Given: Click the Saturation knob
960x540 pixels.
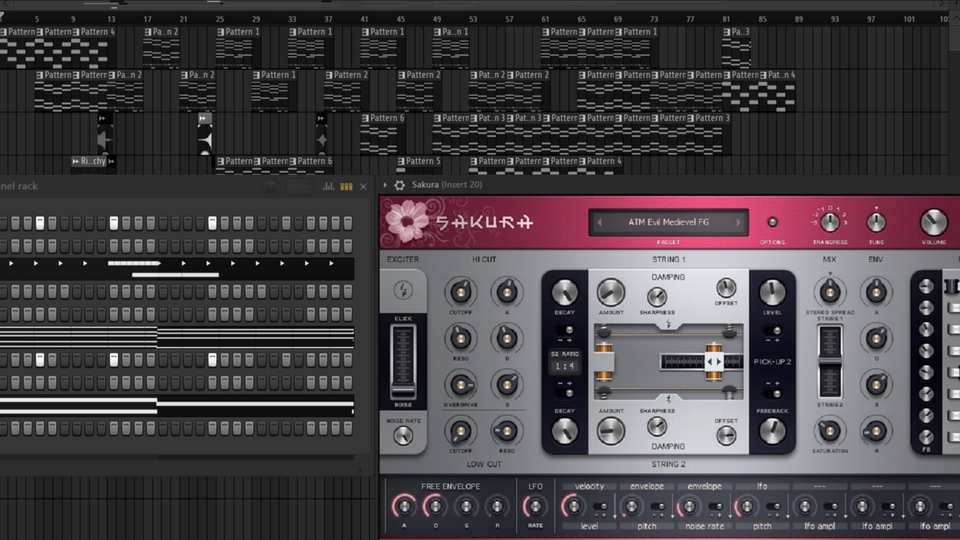Looking at the screenshot, I should coord(830,431).
